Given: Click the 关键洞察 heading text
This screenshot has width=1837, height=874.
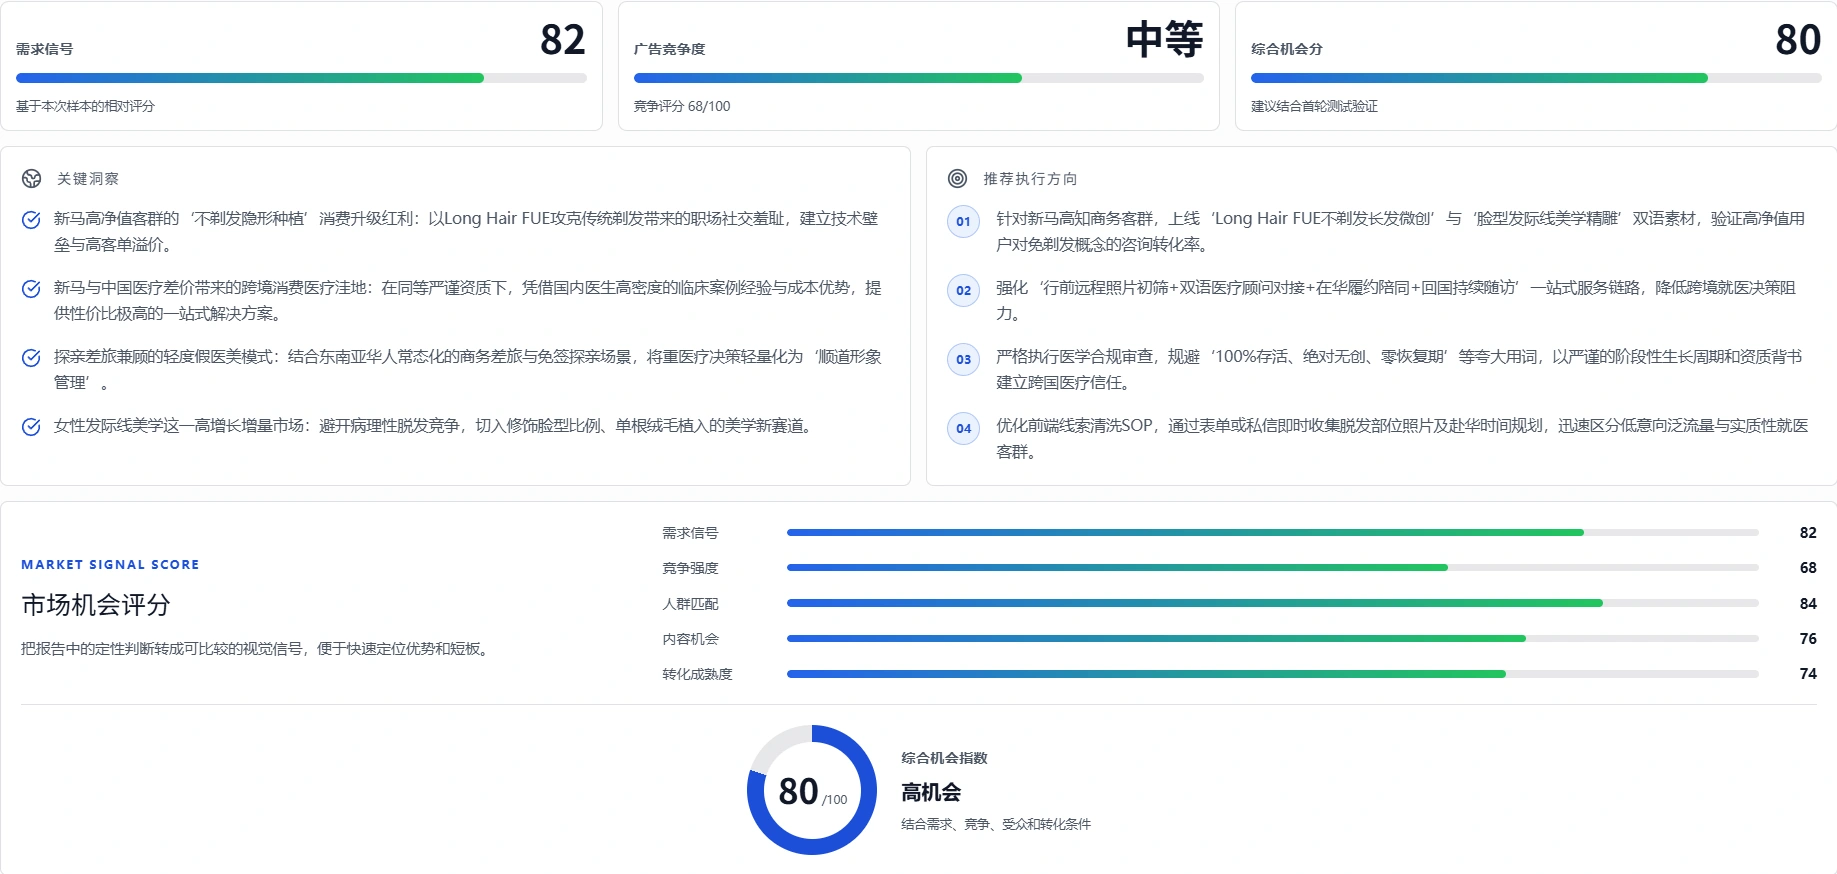Looking at the screenshot, I should 88,179.
